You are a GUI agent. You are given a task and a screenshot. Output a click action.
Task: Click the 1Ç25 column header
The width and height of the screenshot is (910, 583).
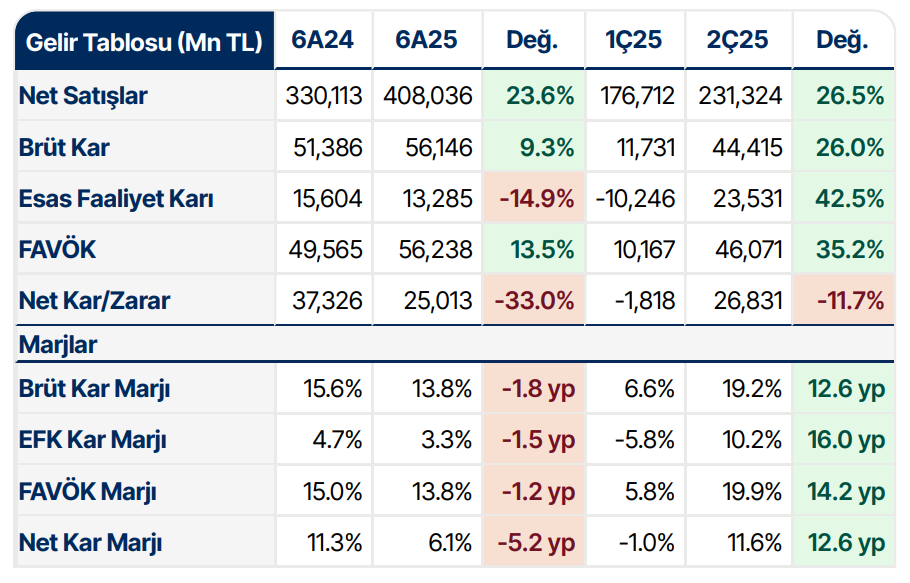[634, 41]
